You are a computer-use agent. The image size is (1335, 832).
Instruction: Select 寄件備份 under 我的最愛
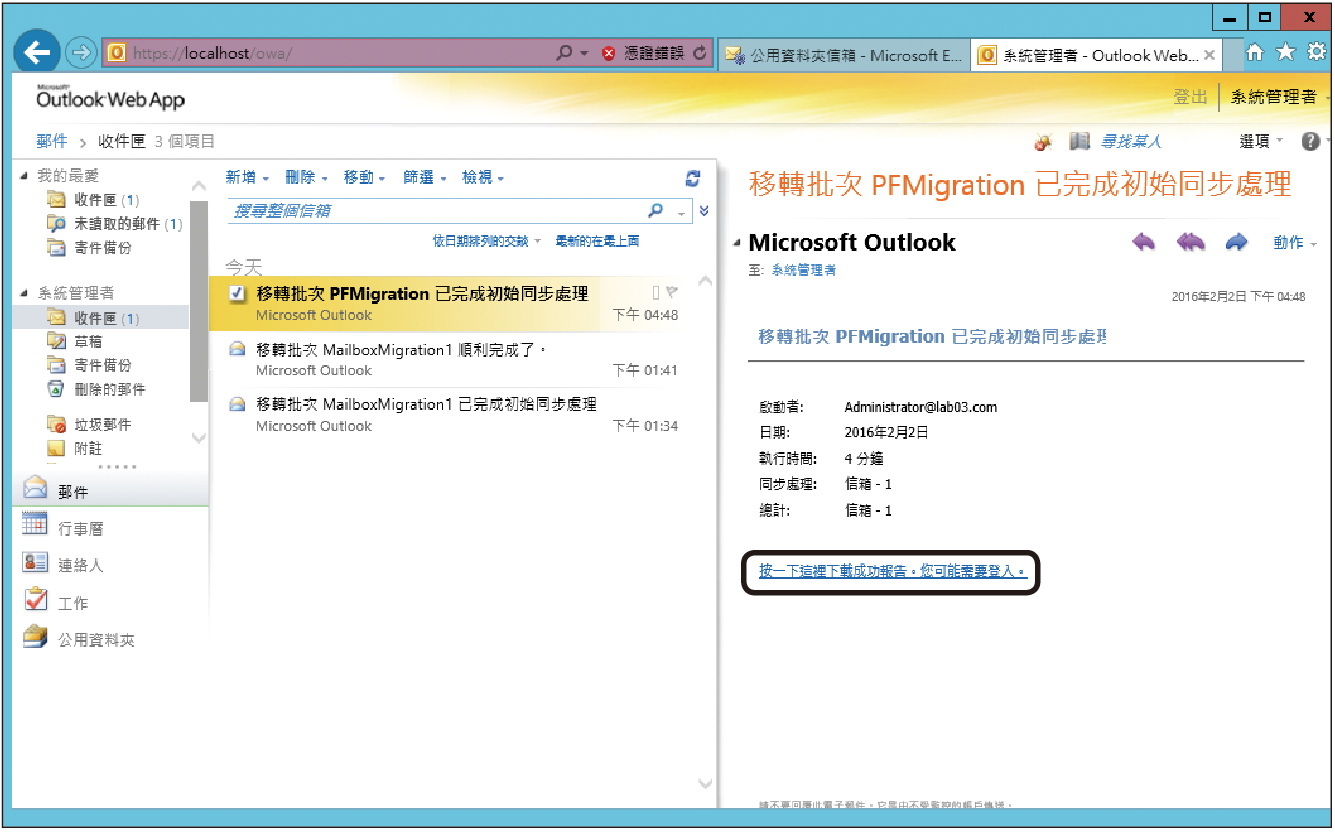coord(90,247)
